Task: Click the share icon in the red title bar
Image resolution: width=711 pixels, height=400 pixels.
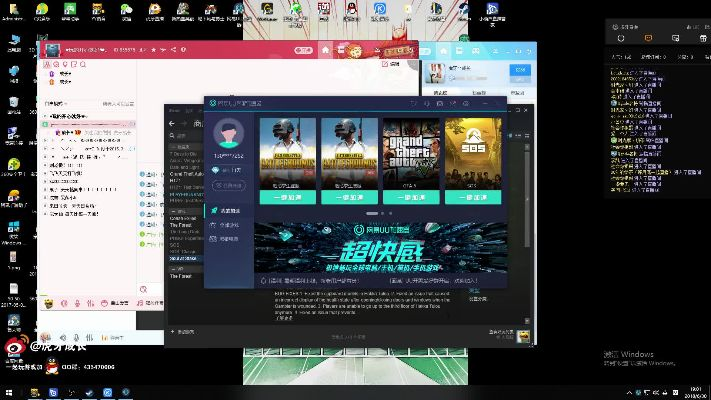Action: [x=173, y=49]
